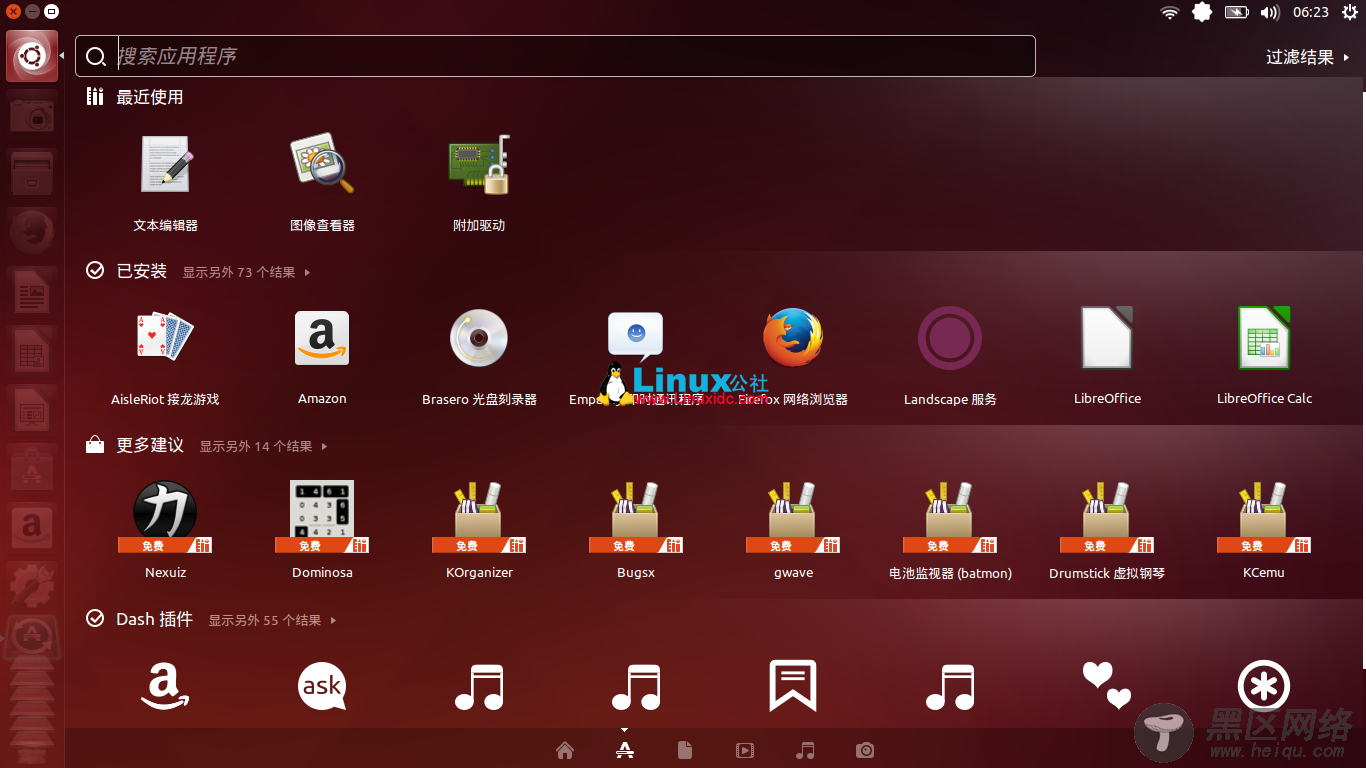Open Landscape 服务 purple circle icon
This screenshot has height=768, width=1366.
click(950, 338)
